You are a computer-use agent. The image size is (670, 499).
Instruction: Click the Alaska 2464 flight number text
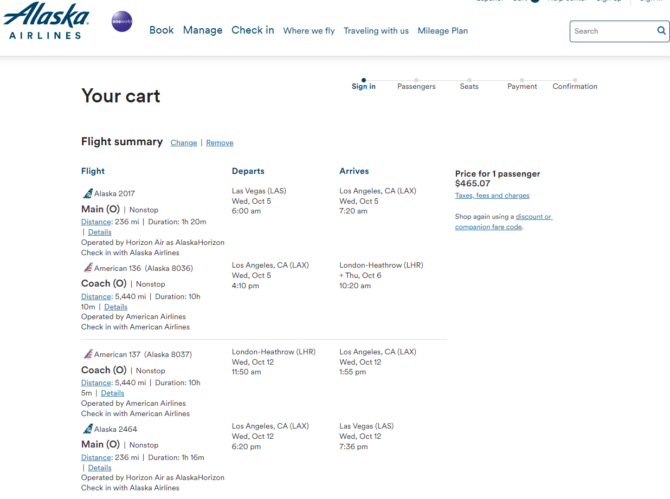[116, 429]
